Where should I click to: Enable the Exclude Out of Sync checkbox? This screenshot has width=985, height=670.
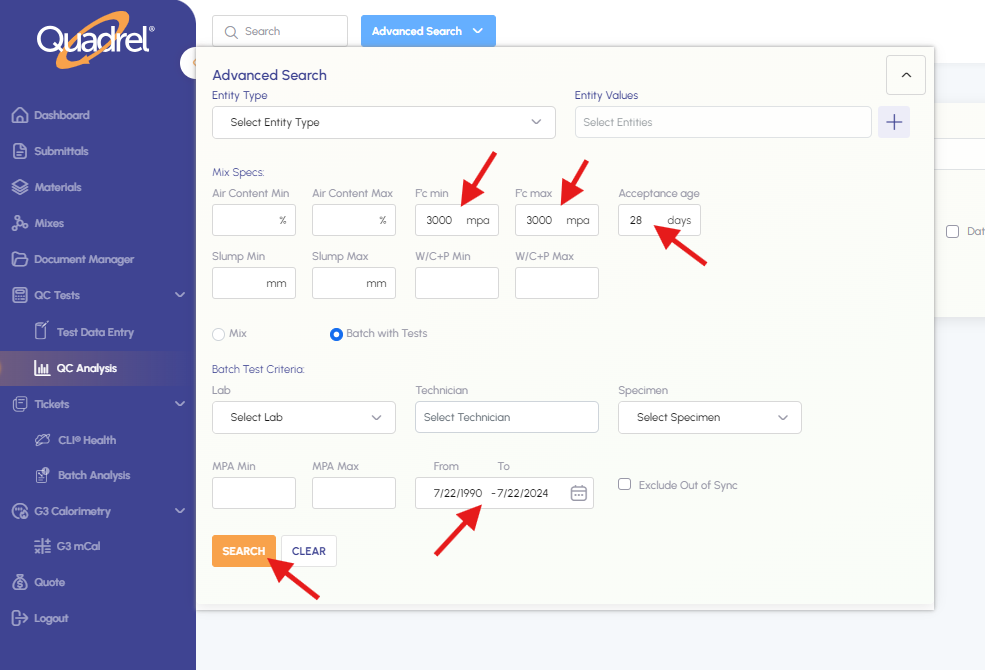click(625, 485)
